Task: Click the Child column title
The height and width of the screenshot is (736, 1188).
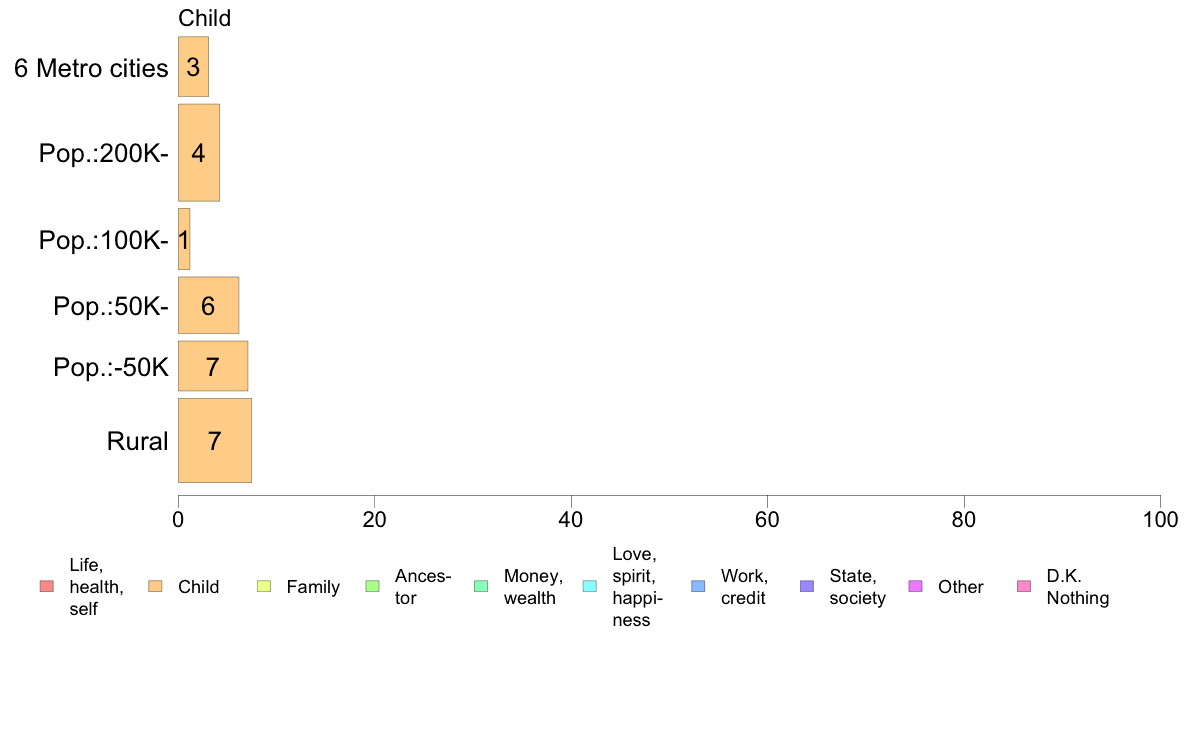Action: pos(205,18)
